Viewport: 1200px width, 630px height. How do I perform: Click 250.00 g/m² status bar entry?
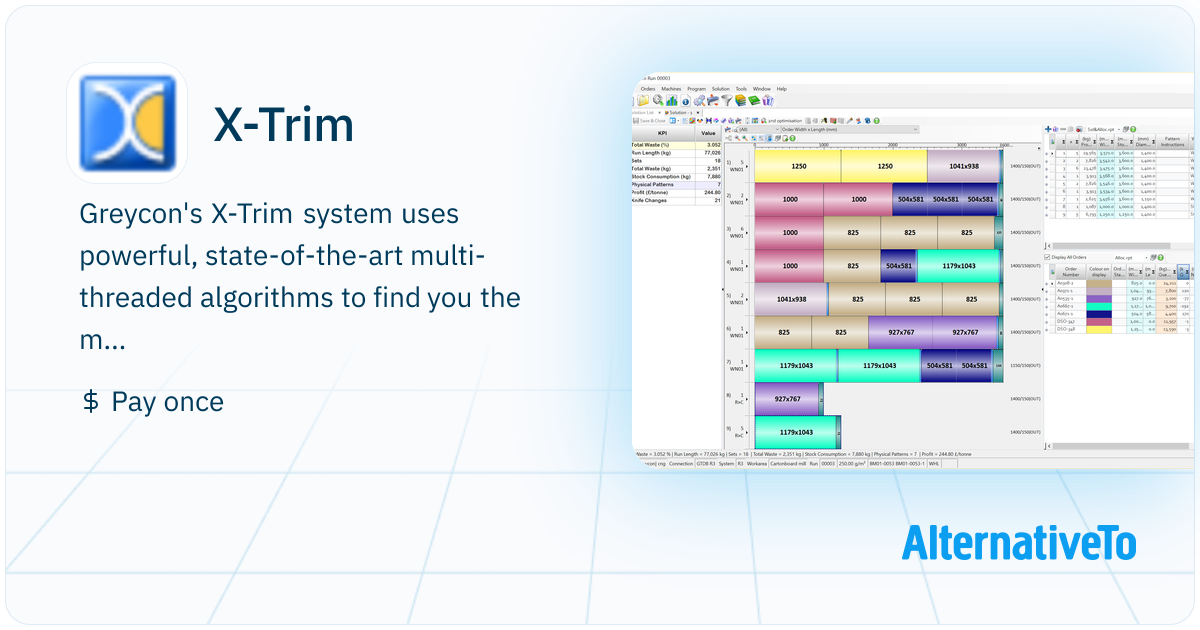click(x=853, y=464)
